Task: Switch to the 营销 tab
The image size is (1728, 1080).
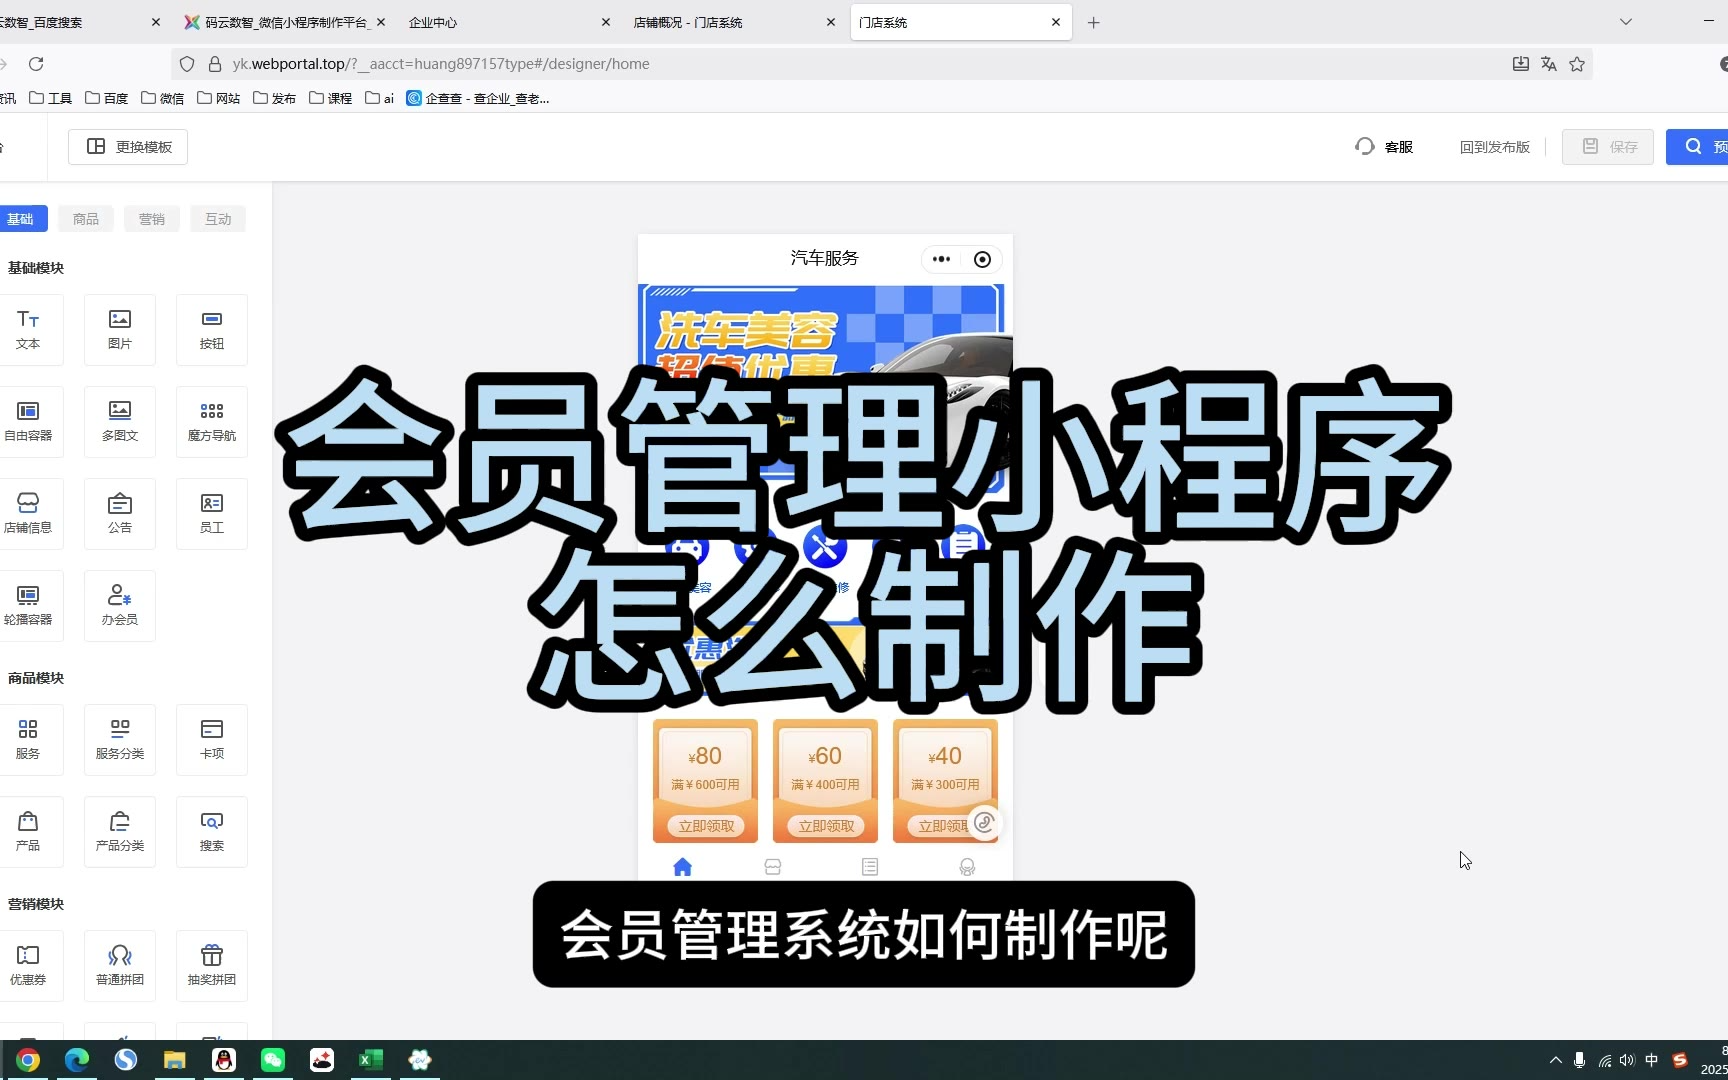Action: point(152,219)
